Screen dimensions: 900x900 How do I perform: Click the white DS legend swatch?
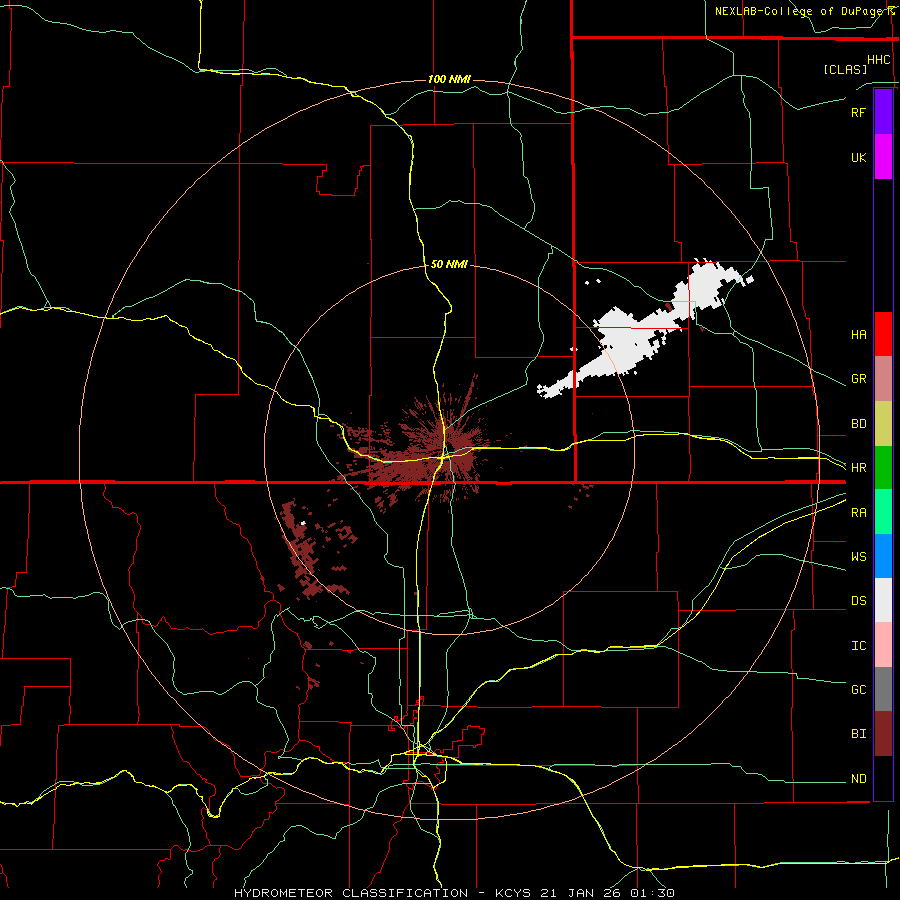[883, 600]
